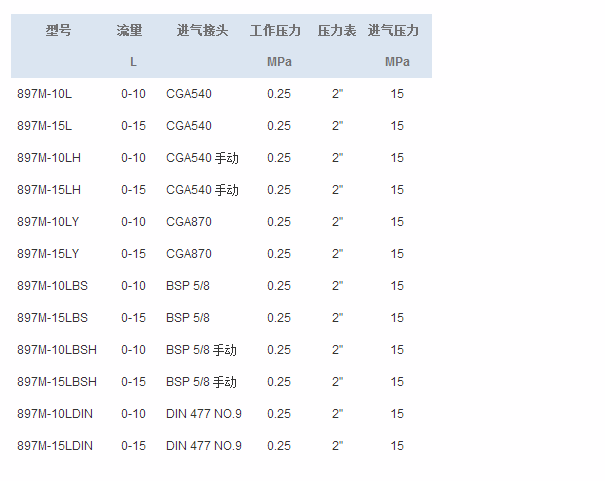605x481 pixels.
Task: Click the 897M-10LH model cell
Action: point(49,158)
